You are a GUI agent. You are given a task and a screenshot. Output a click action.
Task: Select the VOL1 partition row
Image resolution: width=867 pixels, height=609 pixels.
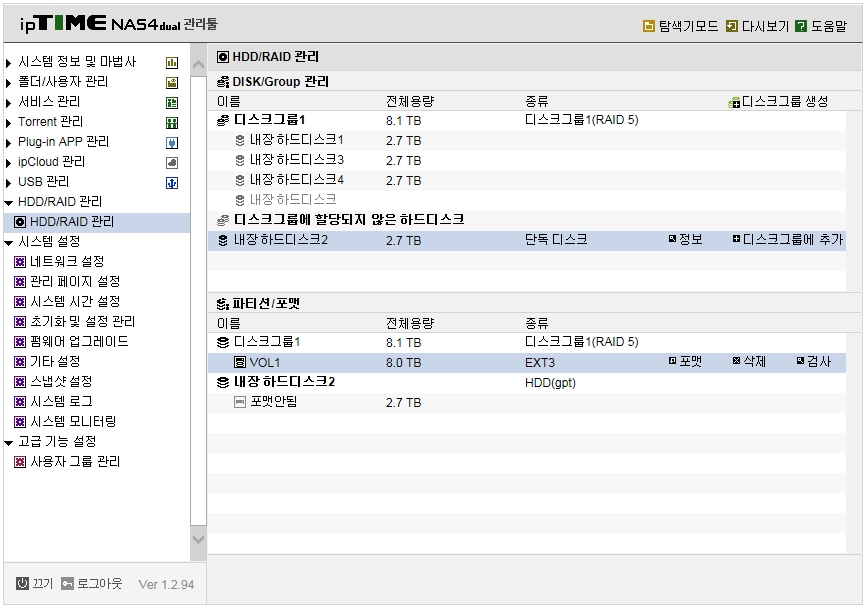pyautogui.click(x=527, y=363)
